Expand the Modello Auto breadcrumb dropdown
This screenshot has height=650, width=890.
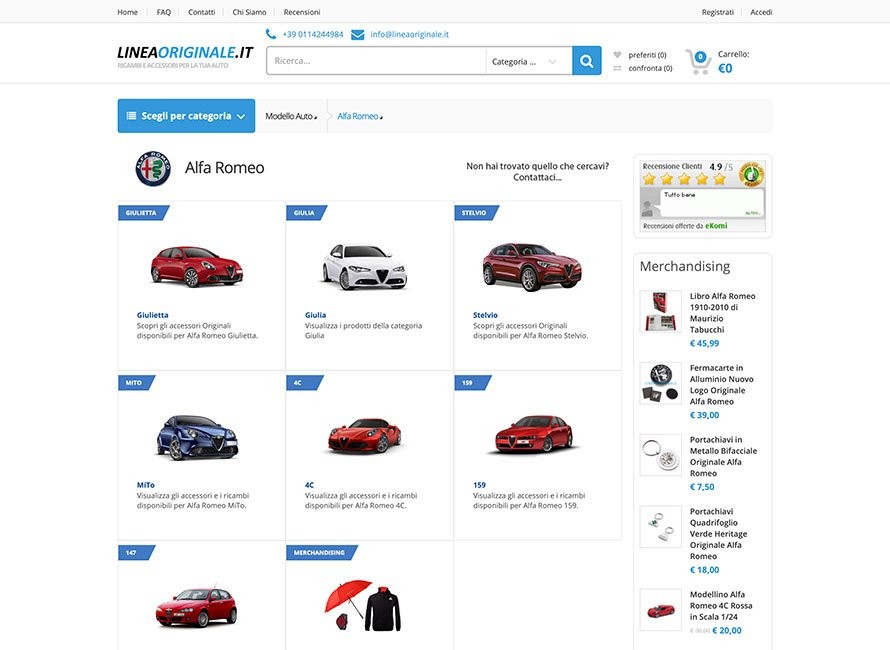291,116
